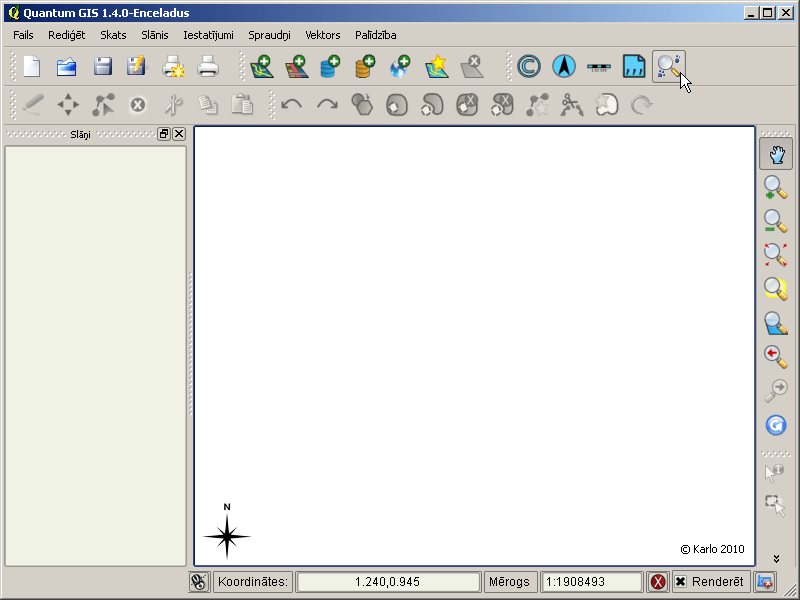Select features with selection tool
This screenshot has height=600, width=800.
click(x=776, y=506)
